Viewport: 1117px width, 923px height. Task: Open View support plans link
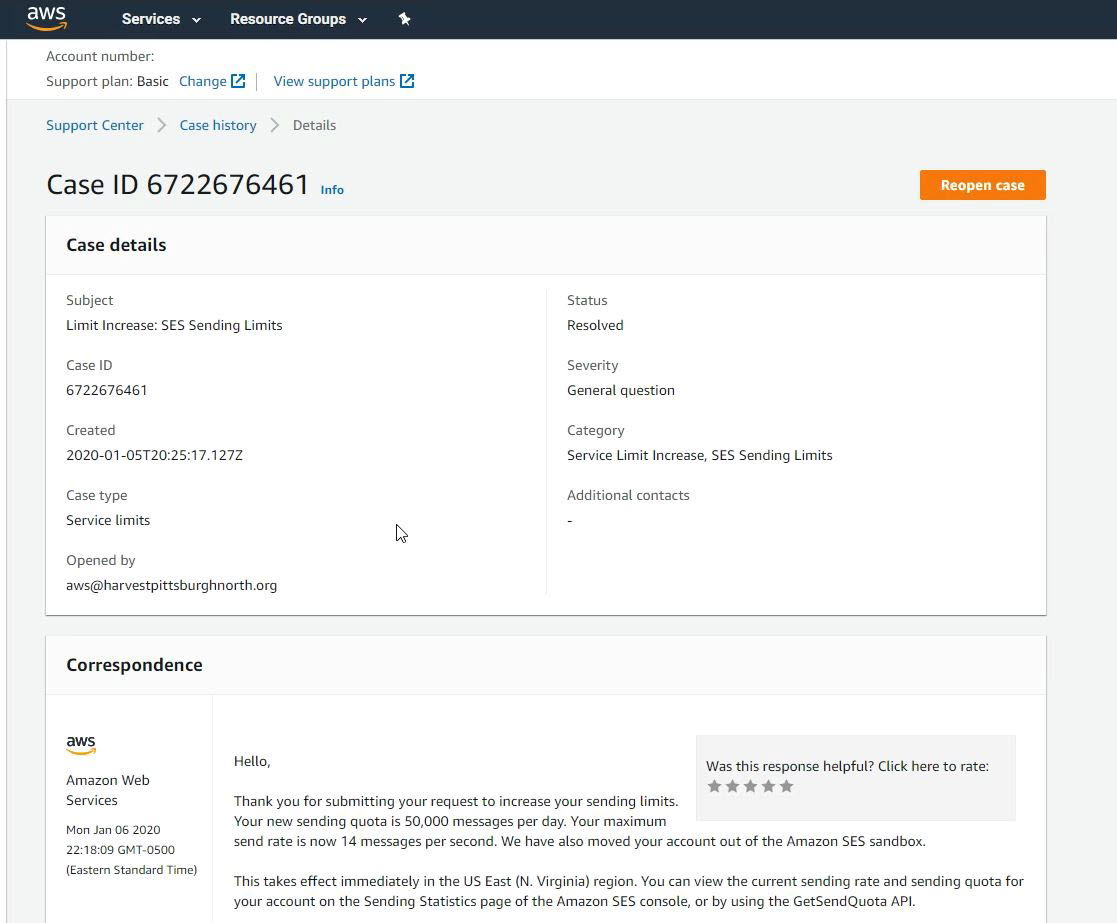coord(334,81)
